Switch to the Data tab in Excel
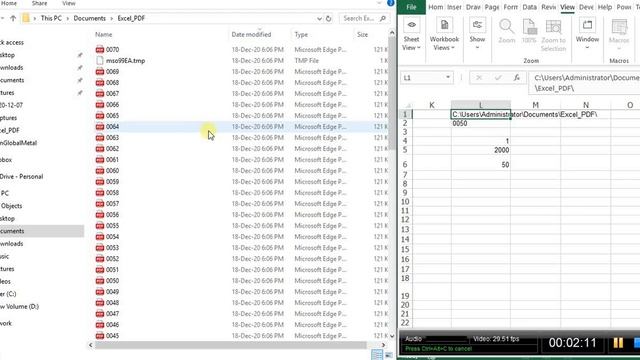The image size is (640, 360). click(529, 7)
